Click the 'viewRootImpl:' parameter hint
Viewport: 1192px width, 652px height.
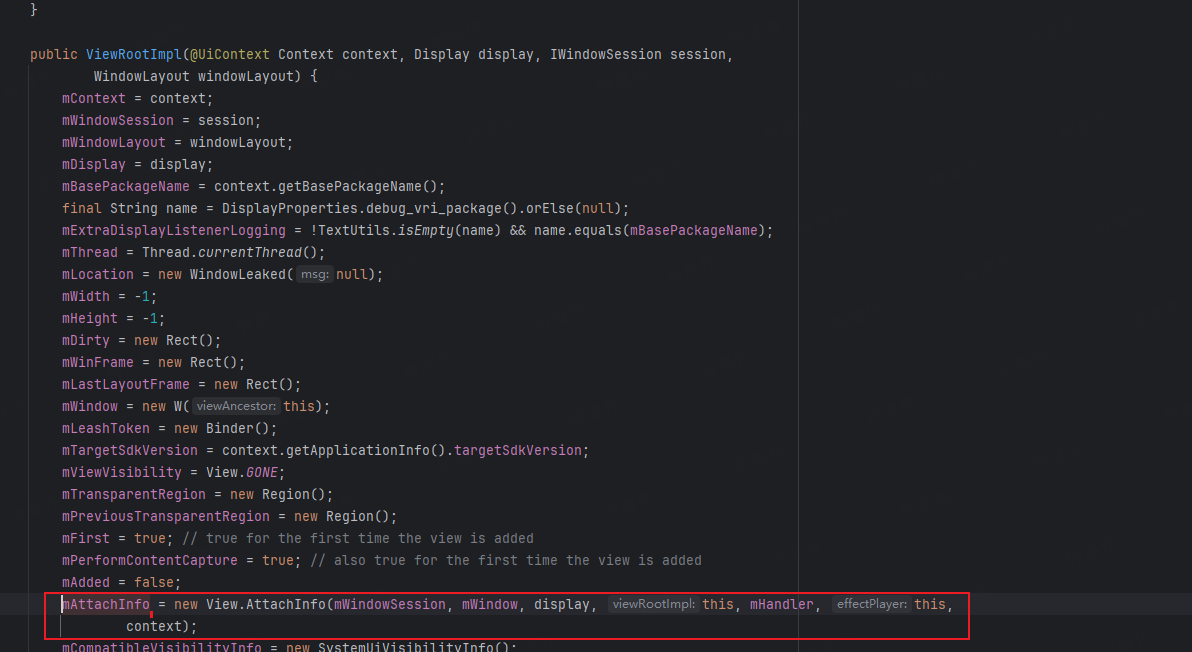click(x=653, y=606)
